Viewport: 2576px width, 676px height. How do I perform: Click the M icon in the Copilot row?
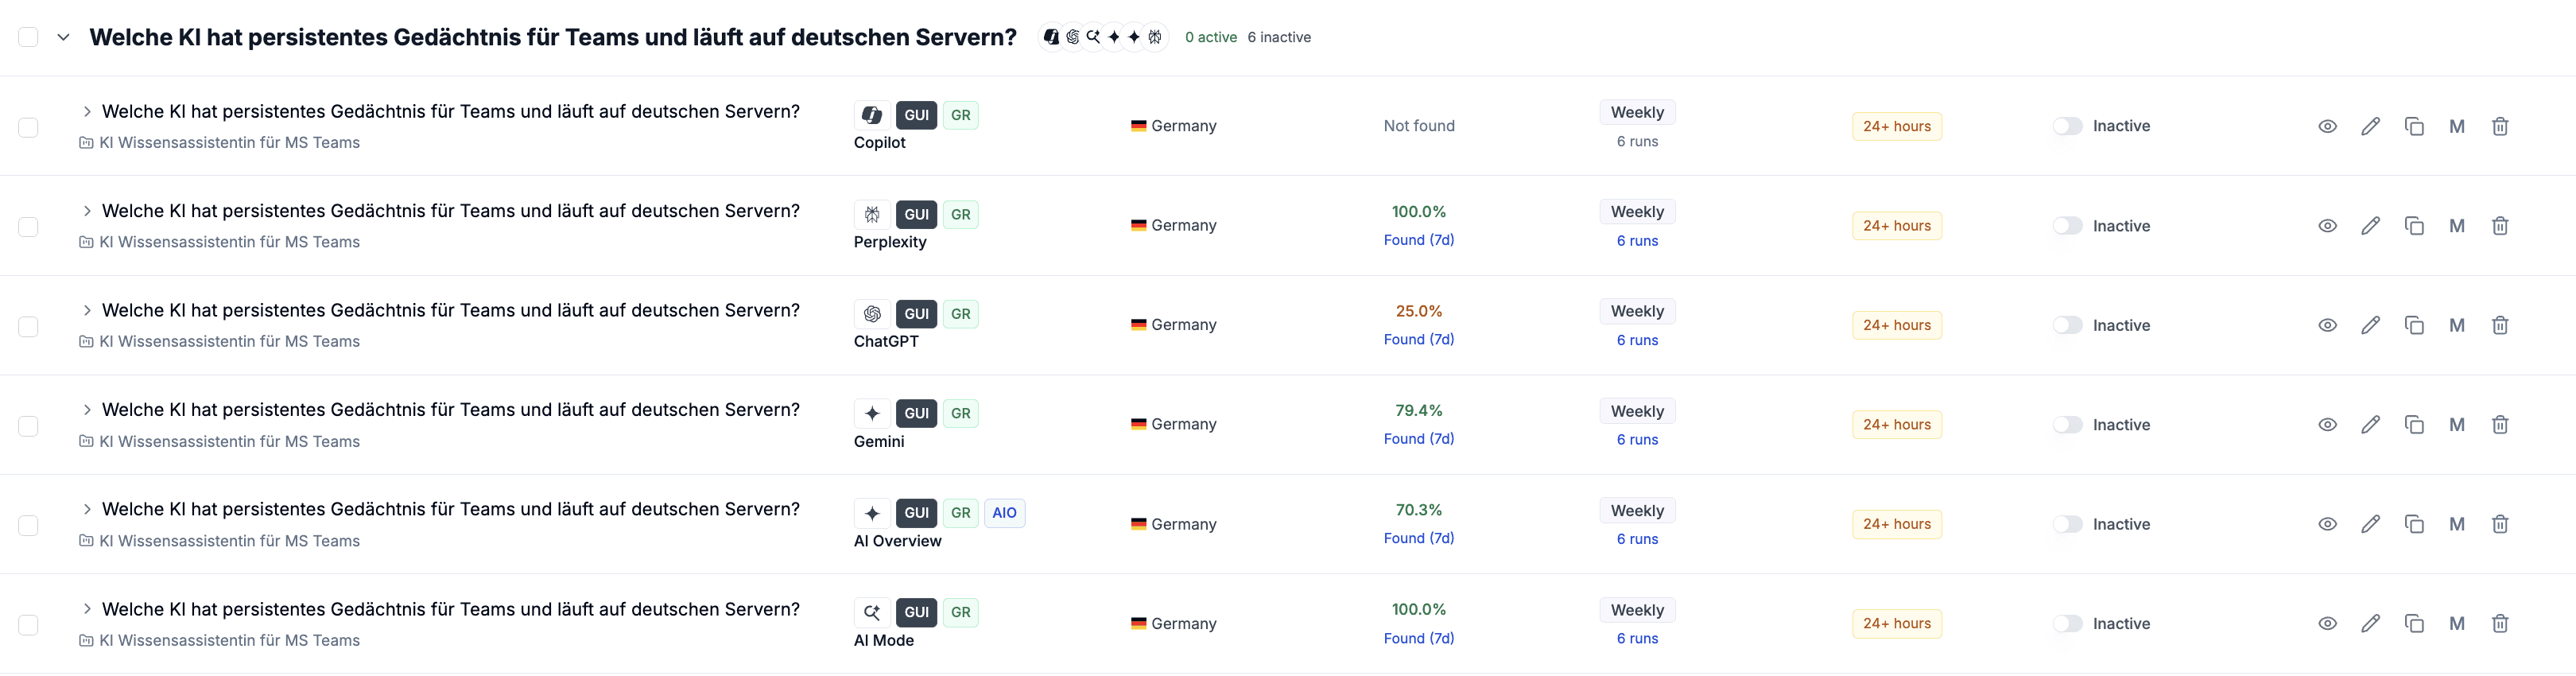2457,126
